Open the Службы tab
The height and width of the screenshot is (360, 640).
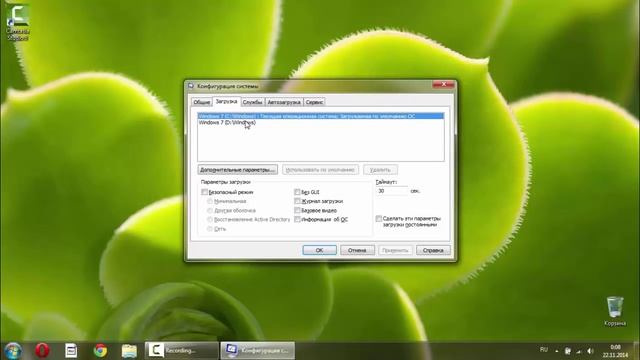coord(253,102)
